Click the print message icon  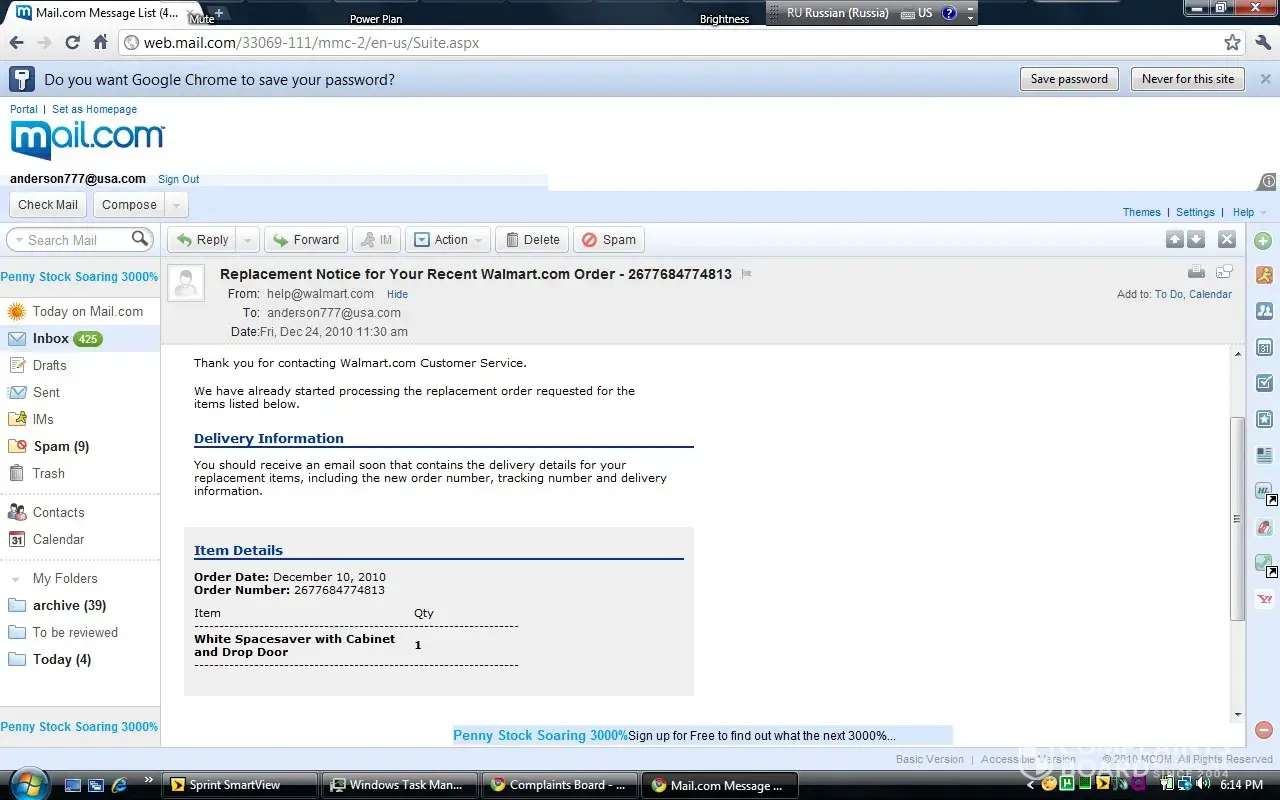pyautogui.click(x=1196, y=272)
